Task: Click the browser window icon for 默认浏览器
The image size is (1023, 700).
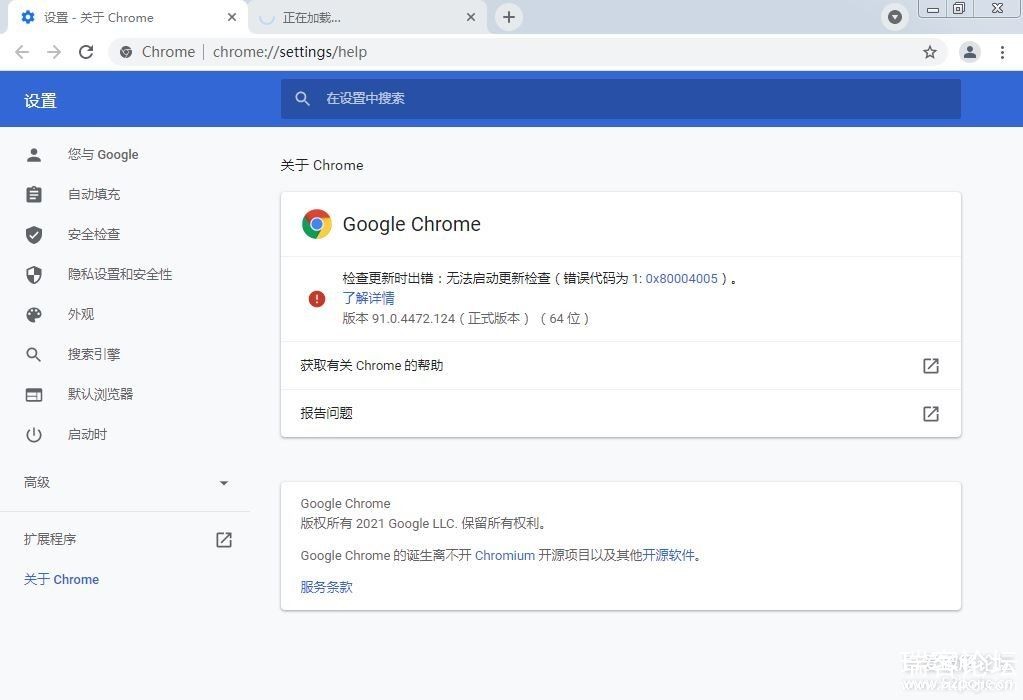Action: 34,395
